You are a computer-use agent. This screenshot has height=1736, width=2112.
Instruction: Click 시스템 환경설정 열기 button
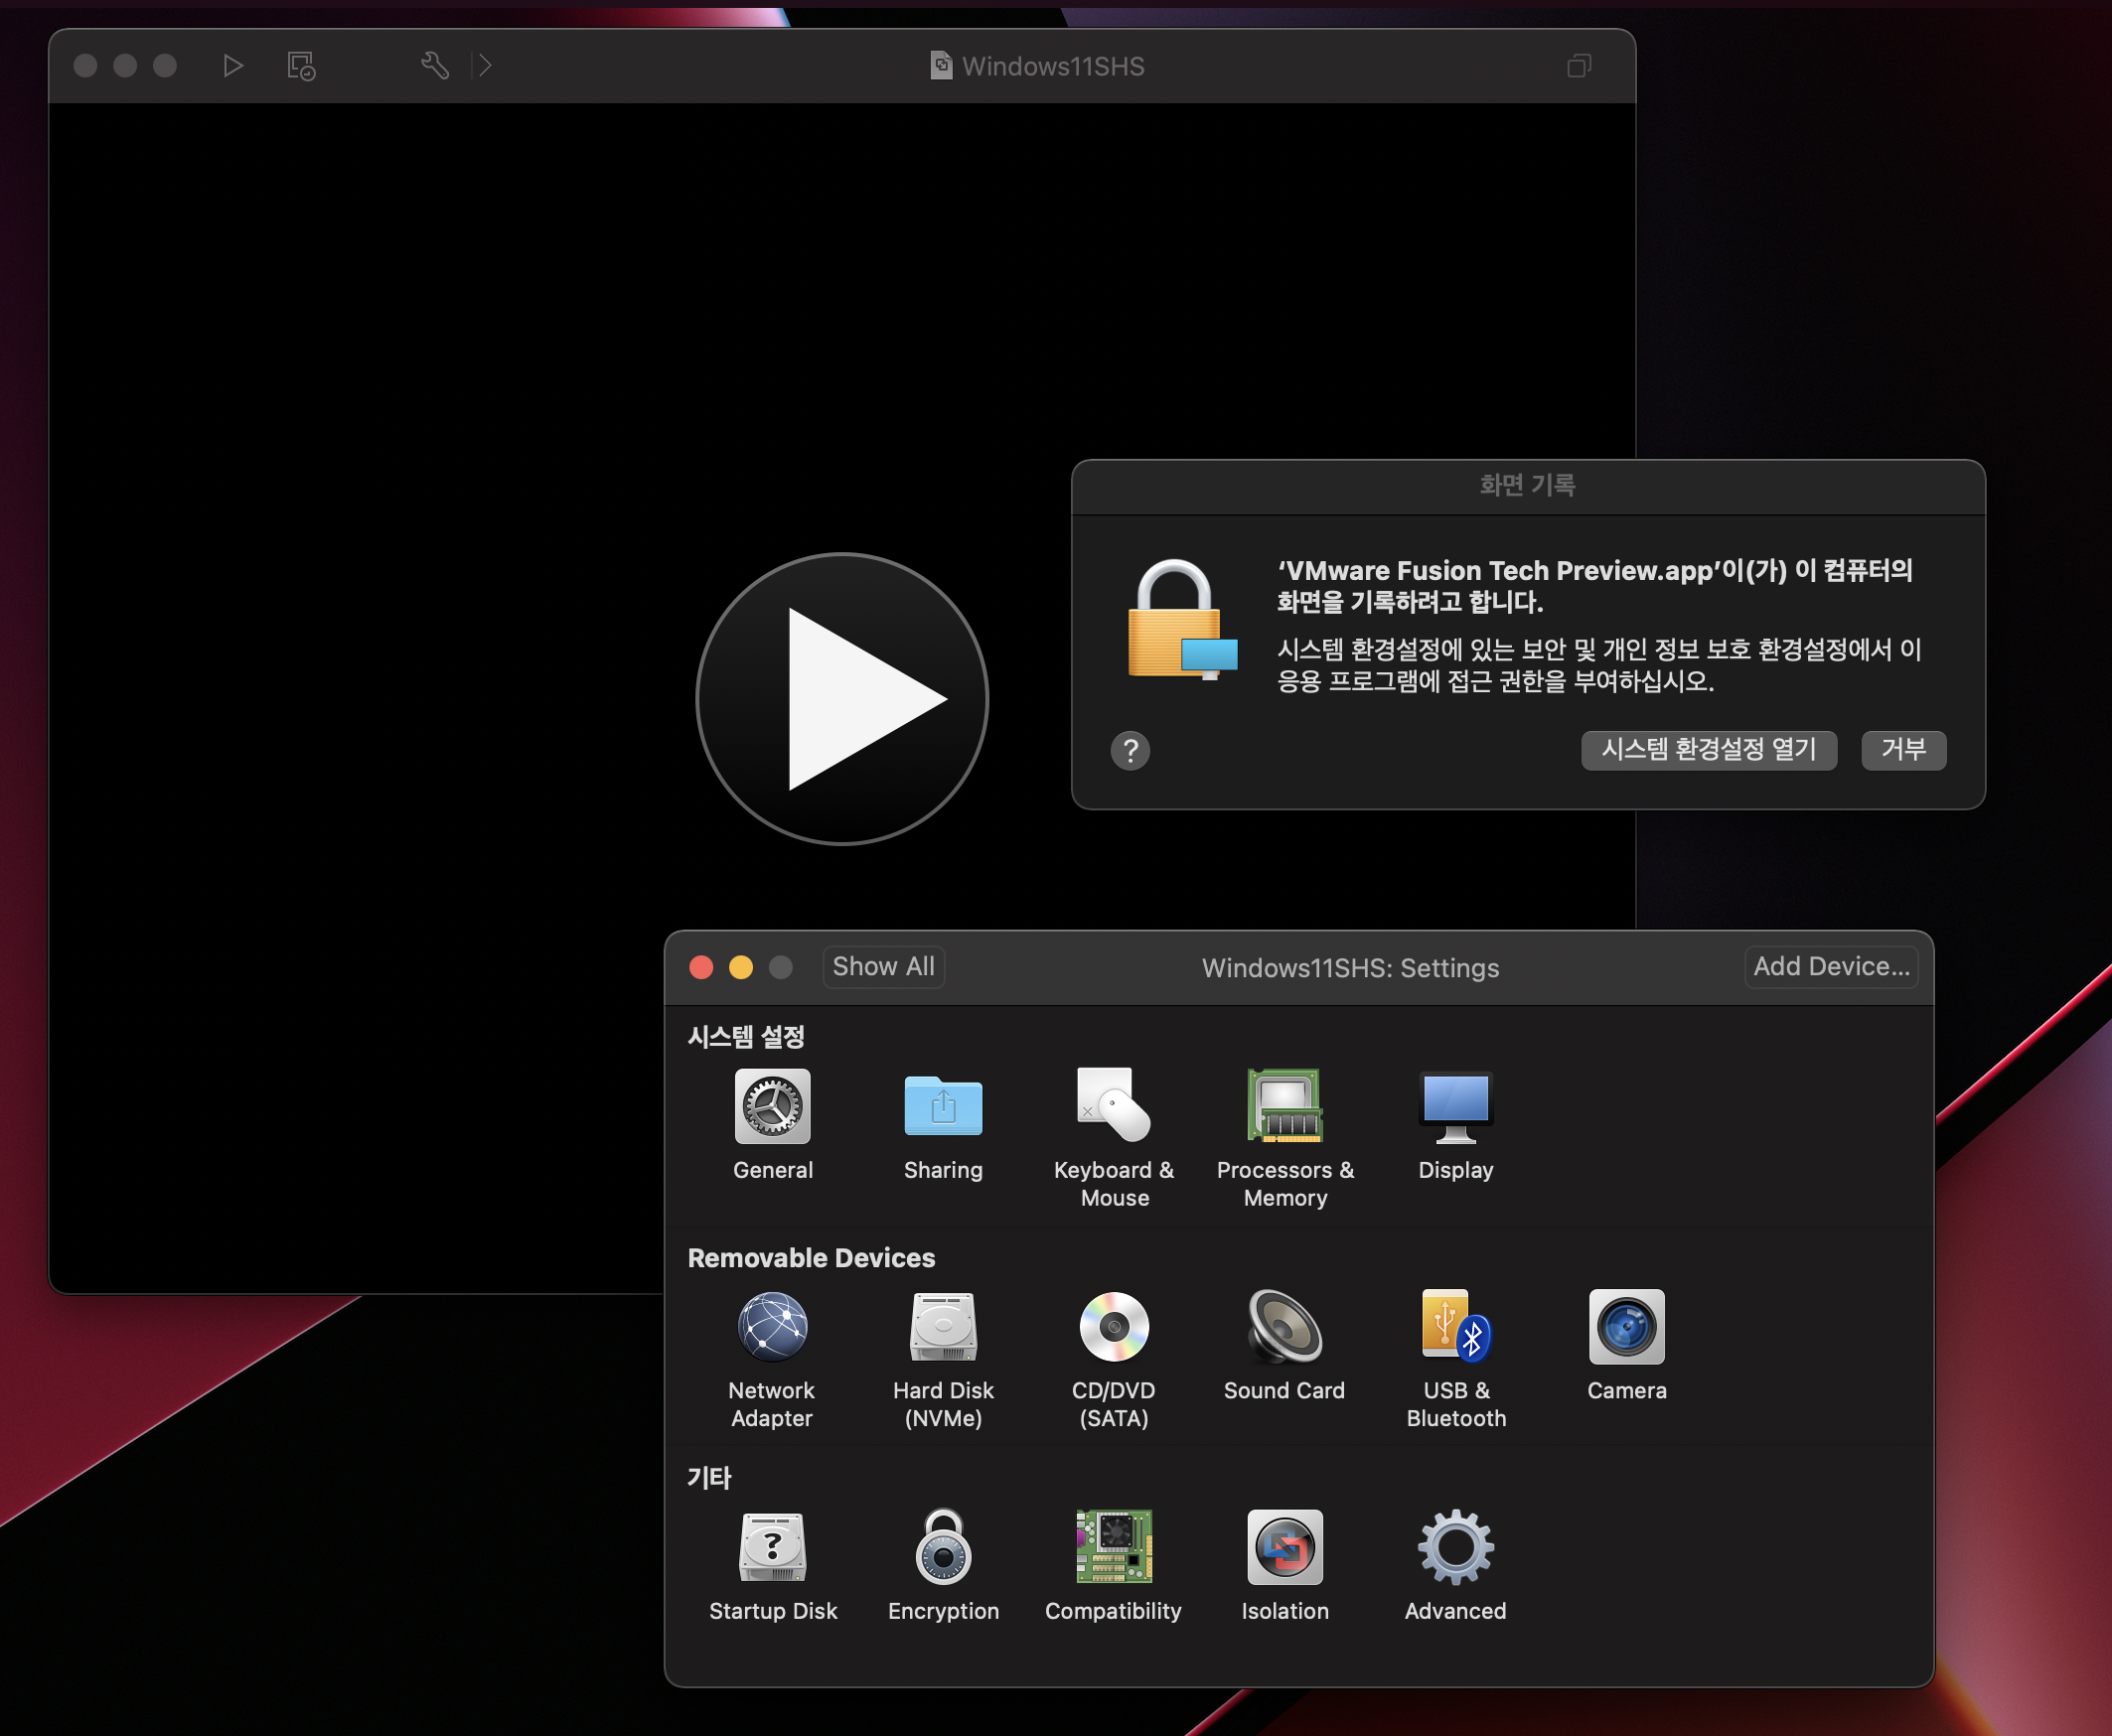[1709, 750]
